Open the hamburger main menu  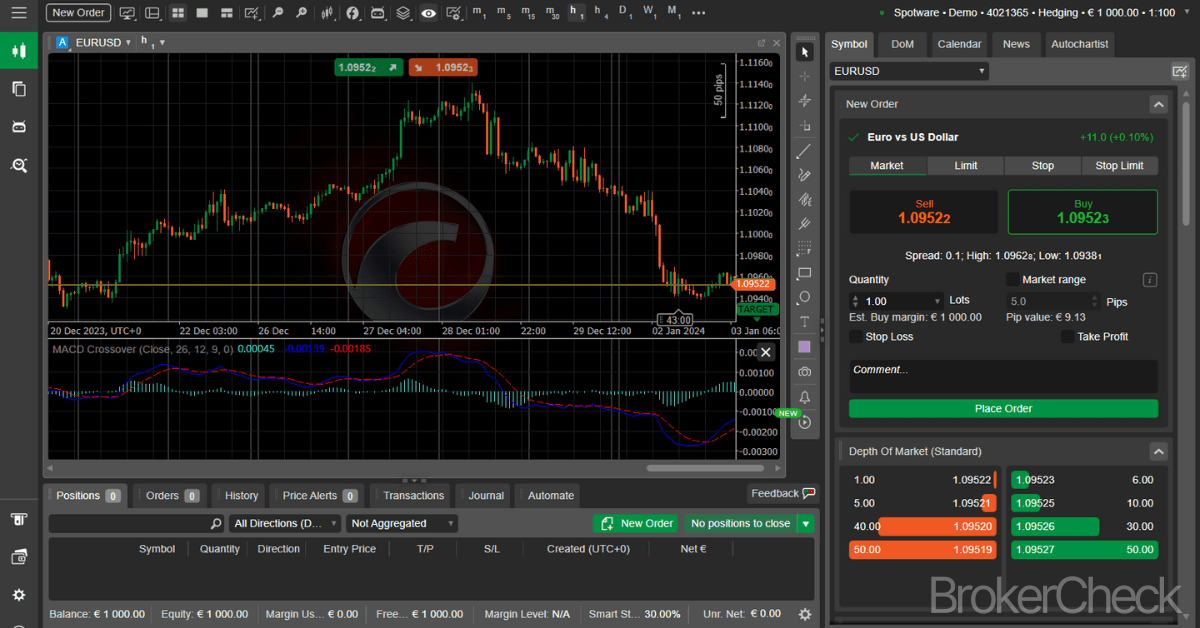[18, 13]
